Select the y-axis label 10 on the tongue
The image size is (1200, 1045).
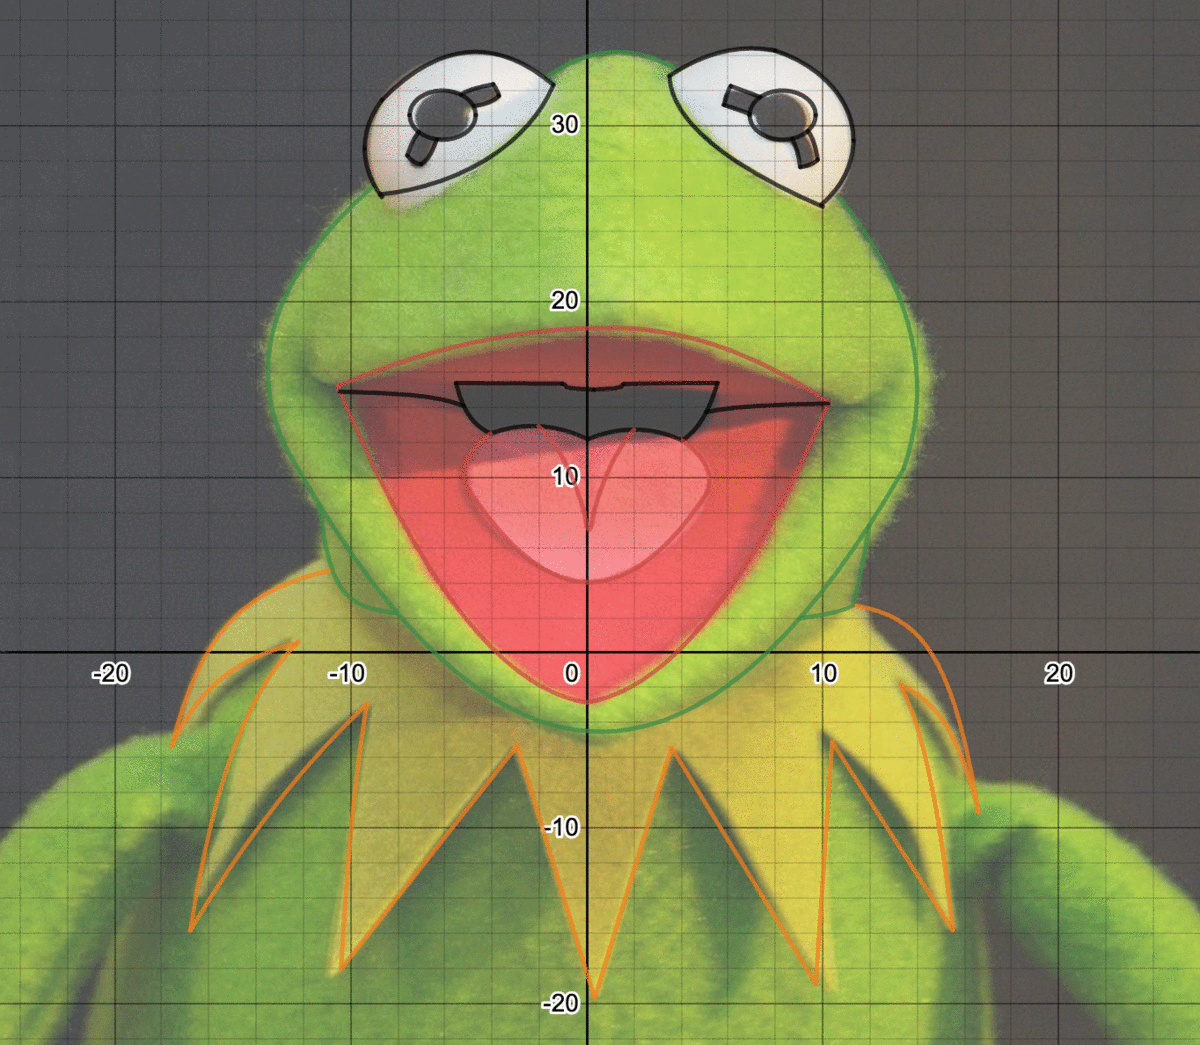(x=565, y=476)
